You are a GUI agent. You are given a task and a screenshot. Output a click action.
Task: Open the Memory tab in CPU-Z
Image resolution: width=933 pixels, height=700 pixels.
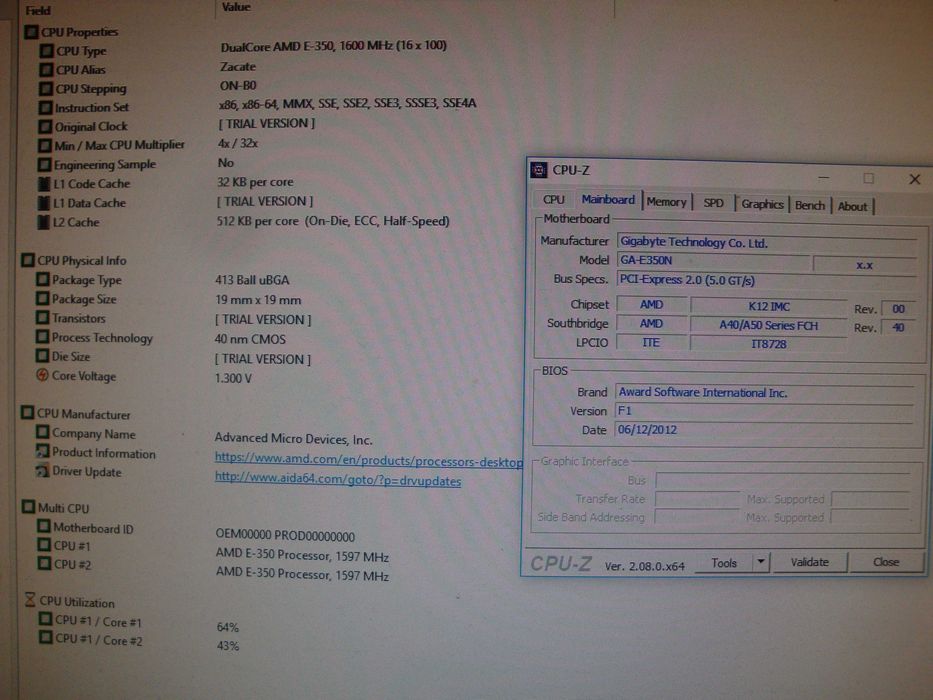(x=666, y=202)
